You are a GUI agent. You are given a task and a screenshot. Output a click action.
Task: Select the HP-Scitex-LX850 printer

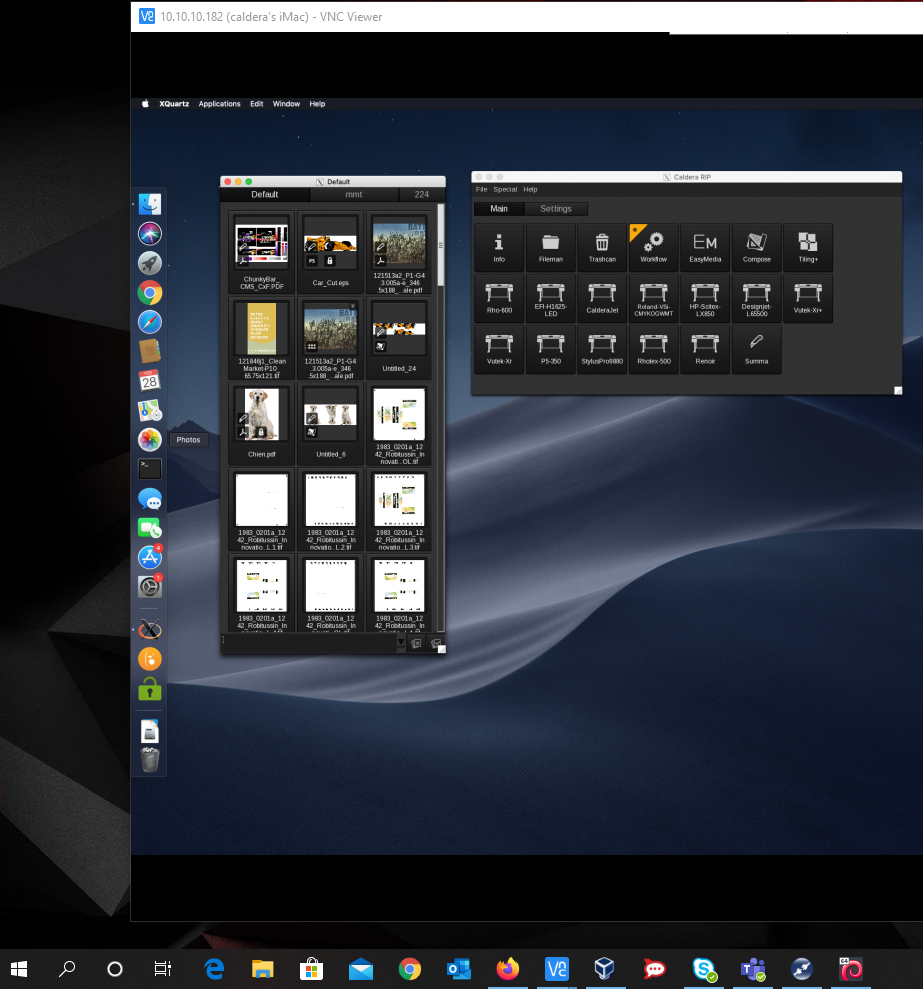[705, 298]
